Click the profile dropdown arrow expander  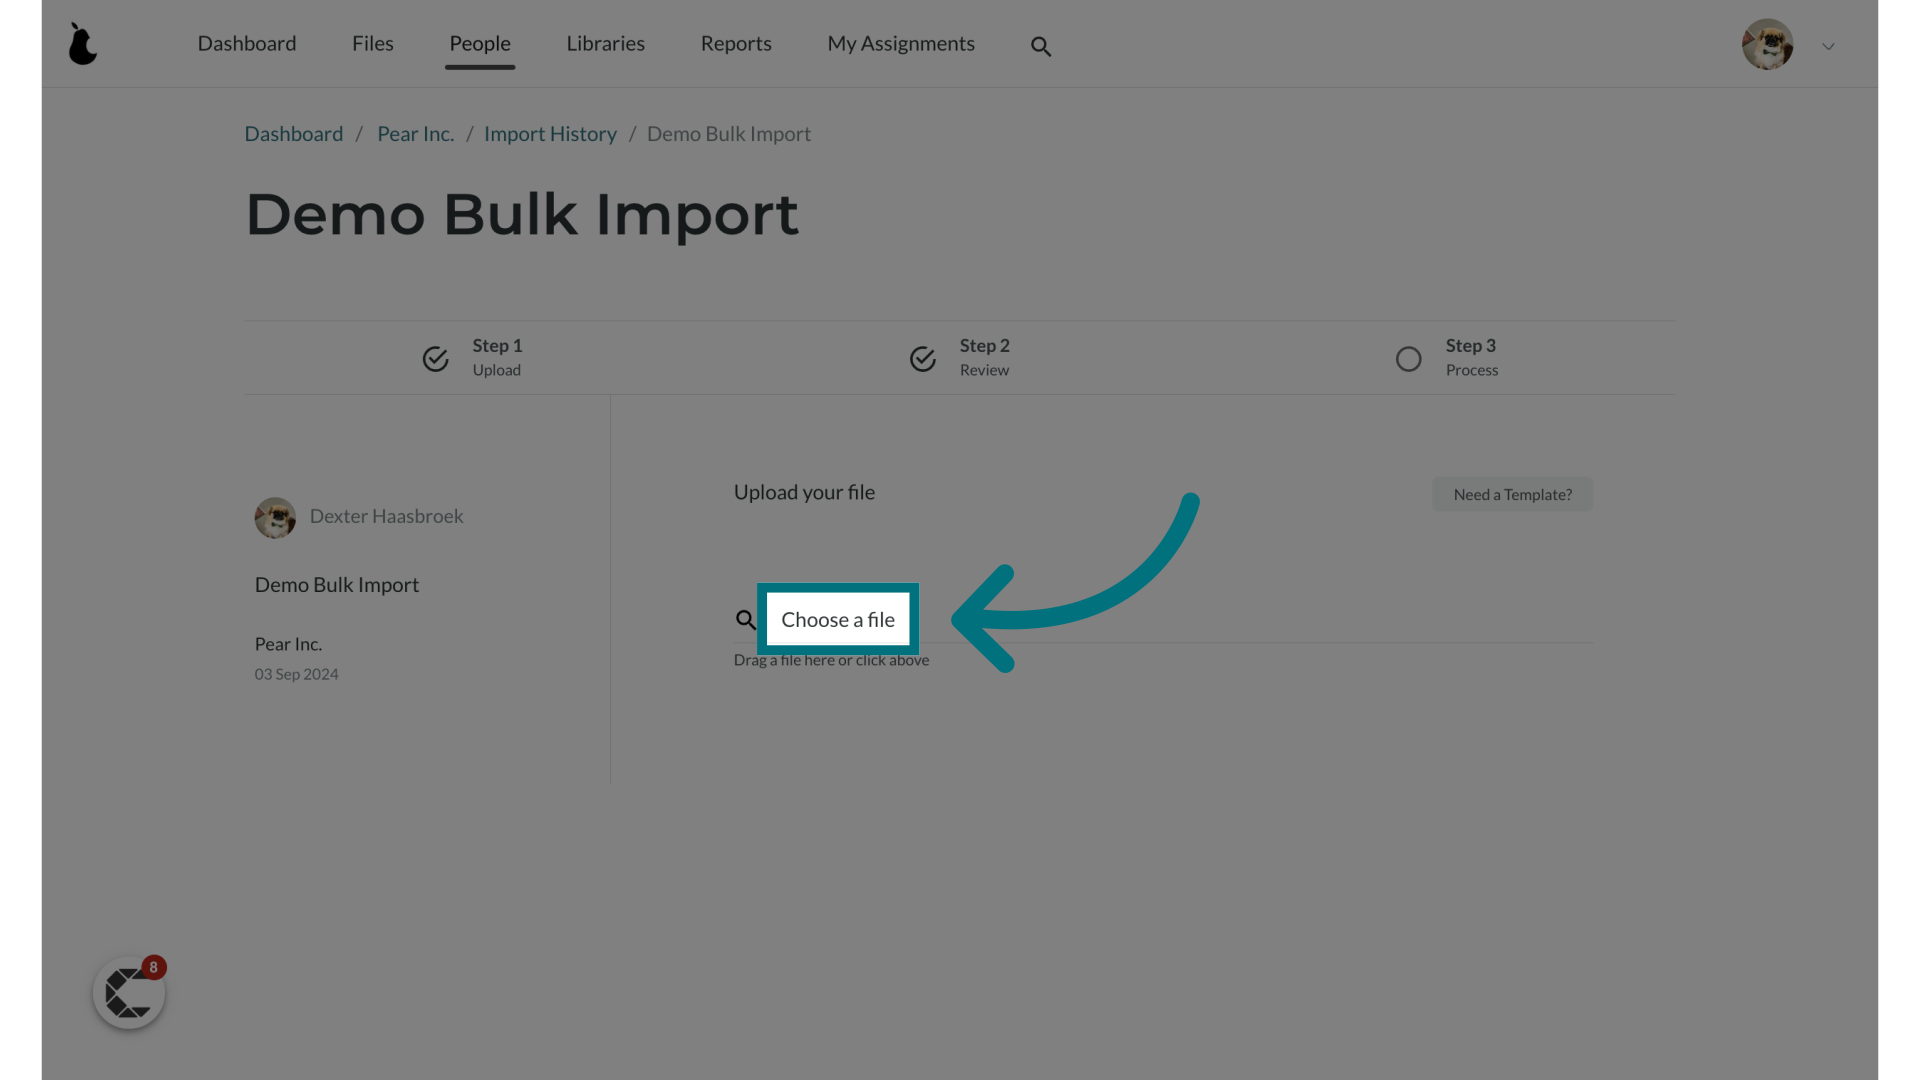pos(1828,46)
